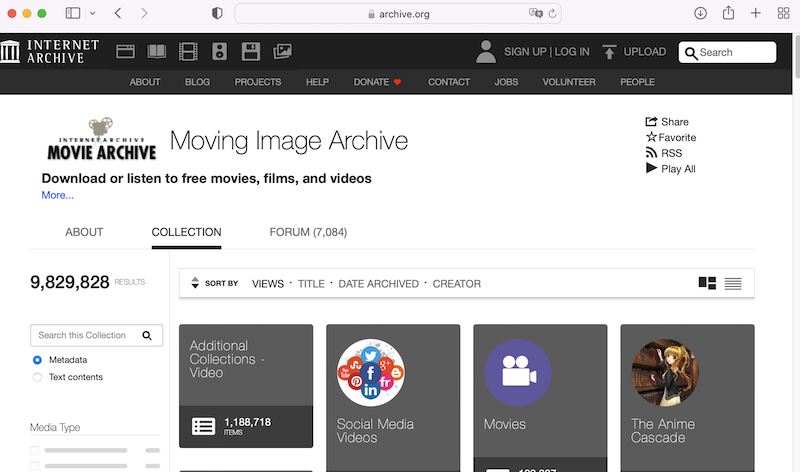800x472 pixels.
Task: Click the Share icon
Action: pyautogui.click(x=651, y=121)
